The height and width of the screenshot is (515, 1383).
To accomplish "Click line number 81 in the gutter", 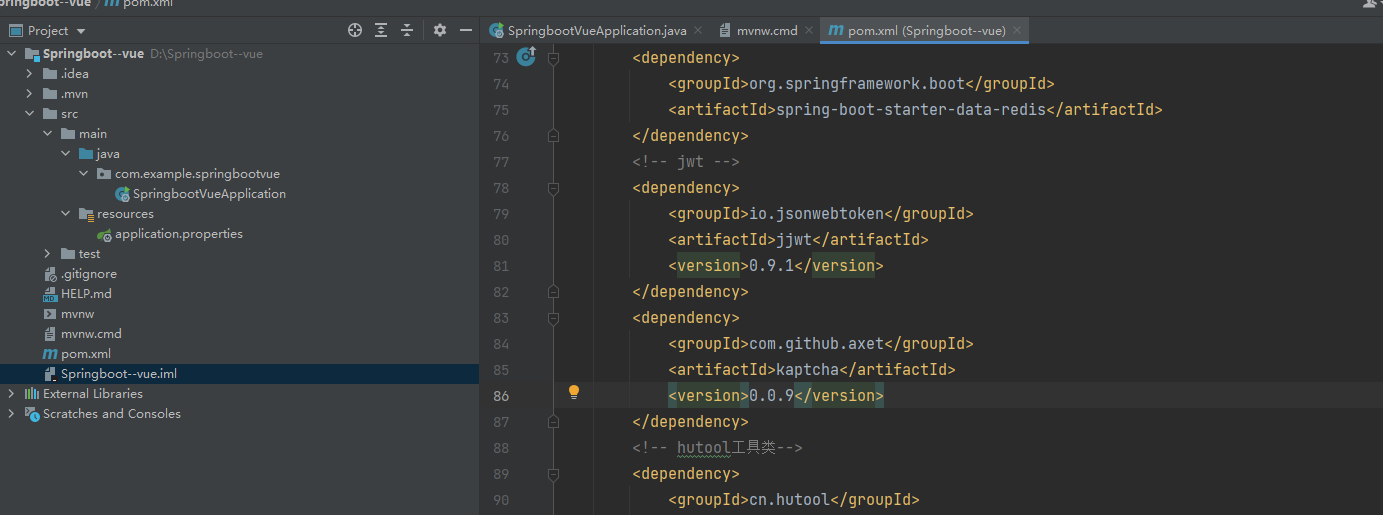I will coord(499,266).
